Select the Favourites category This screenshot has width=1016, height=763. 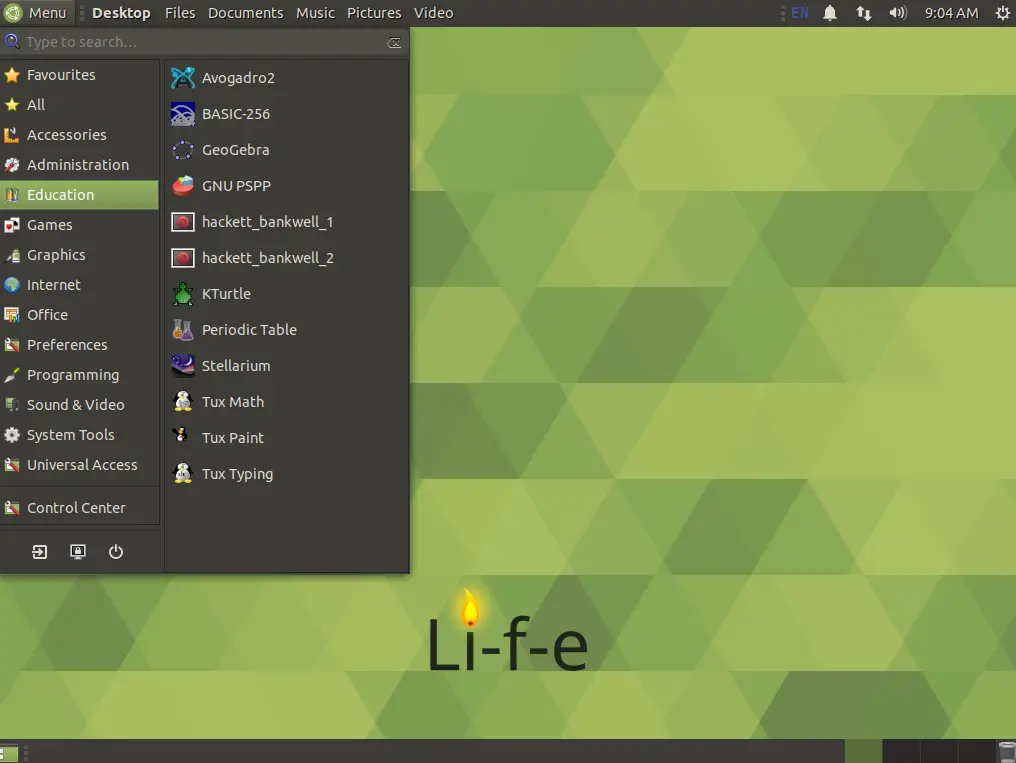coord(79,75)
